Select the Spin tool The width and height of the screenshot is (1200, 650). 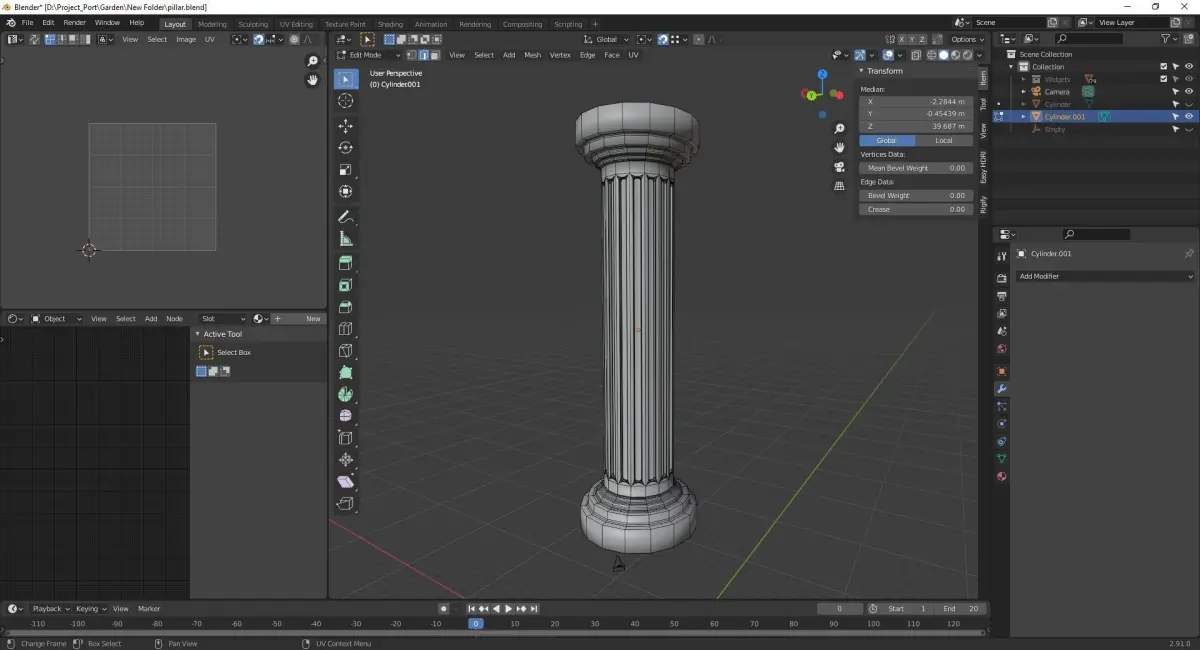tap(346, 394)
